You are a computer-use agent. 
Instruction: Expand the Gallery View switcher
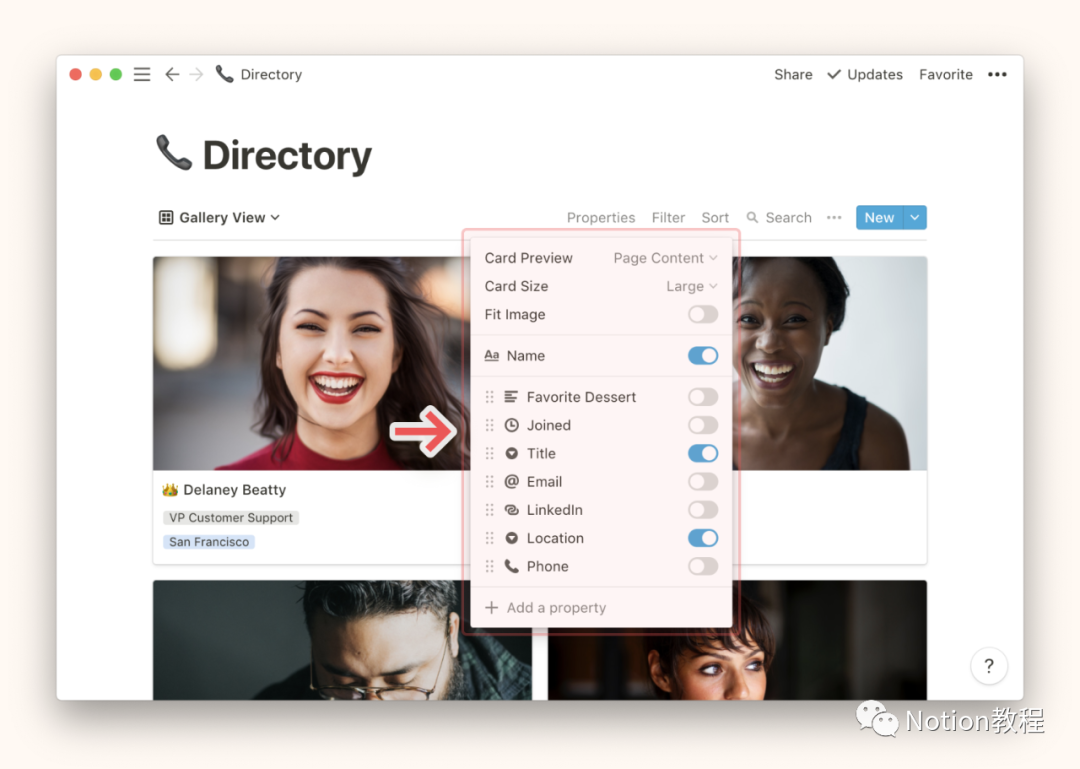click(x=220, y=218)
